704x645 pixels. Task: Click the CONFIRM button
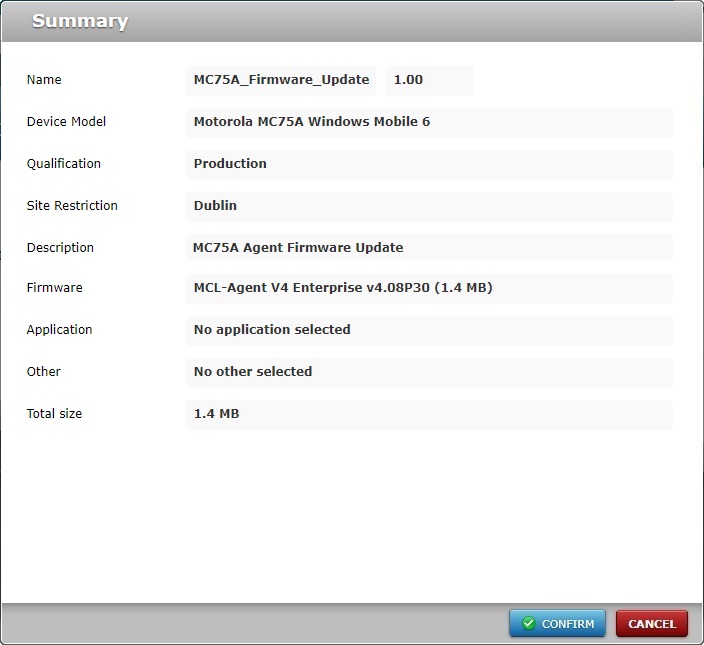point(557,623)
